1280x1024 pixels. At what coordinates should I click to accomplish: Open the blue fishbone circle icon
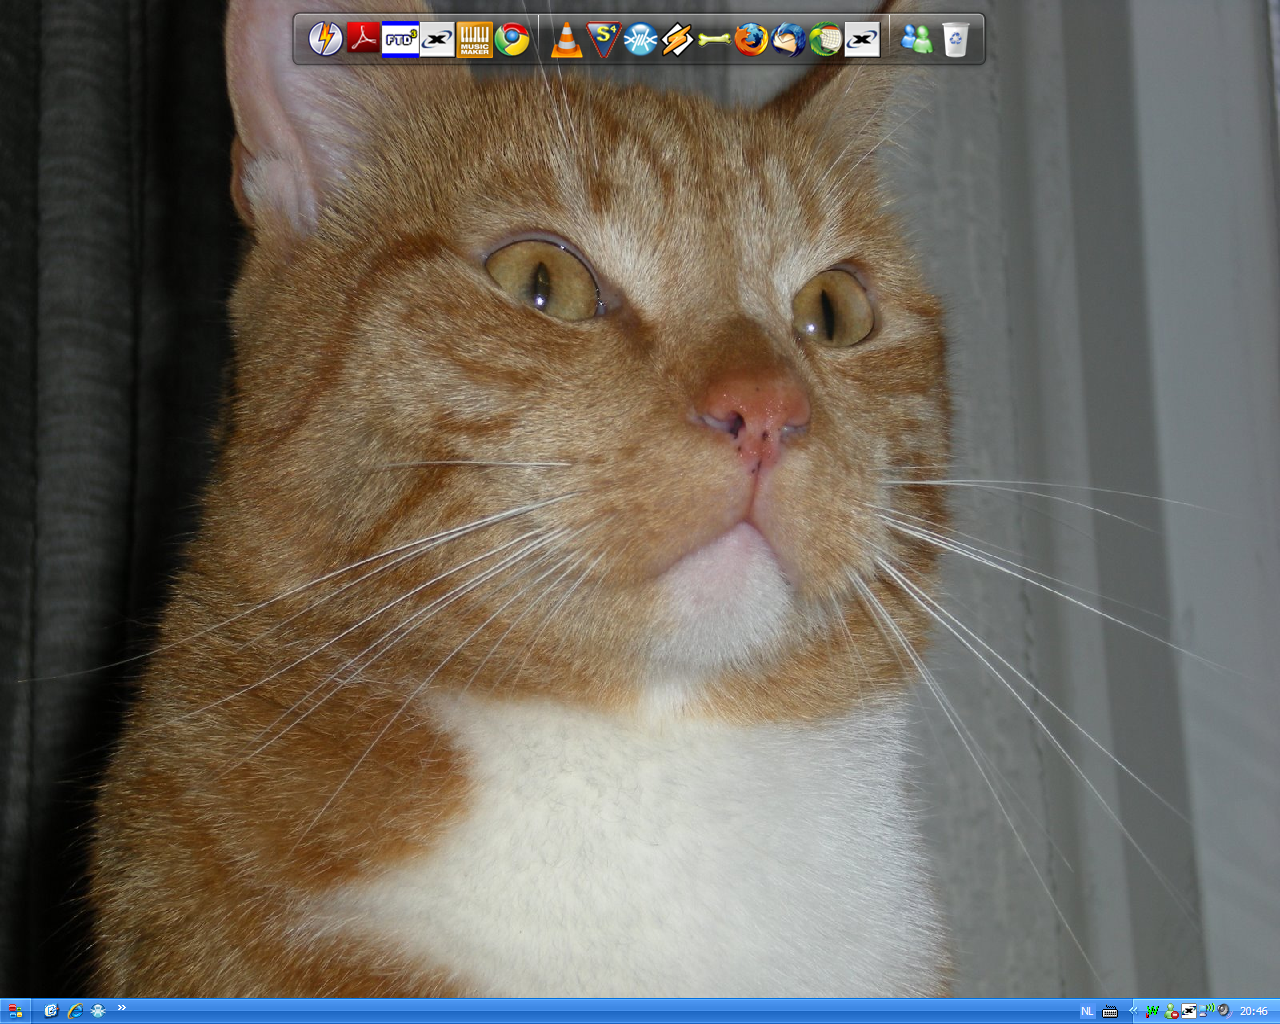tap(640, 39)
